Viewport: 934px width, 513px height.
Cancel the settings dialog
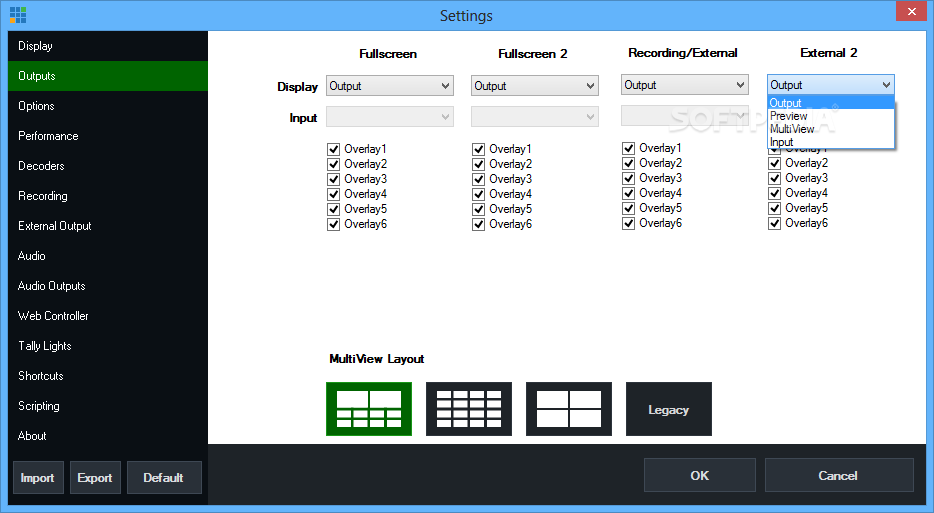click(x=839, y=475)
